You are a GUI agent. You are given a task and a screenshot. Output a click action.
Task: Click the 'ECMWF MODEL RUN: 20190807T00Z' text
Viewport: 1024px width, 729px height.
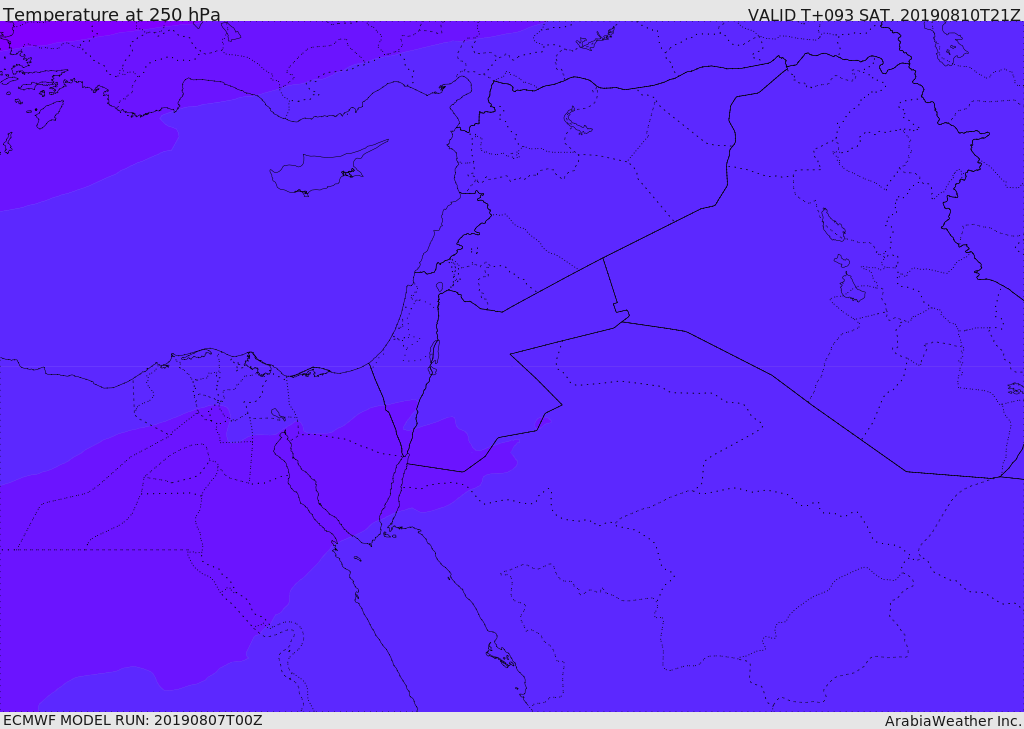(133, 720)
